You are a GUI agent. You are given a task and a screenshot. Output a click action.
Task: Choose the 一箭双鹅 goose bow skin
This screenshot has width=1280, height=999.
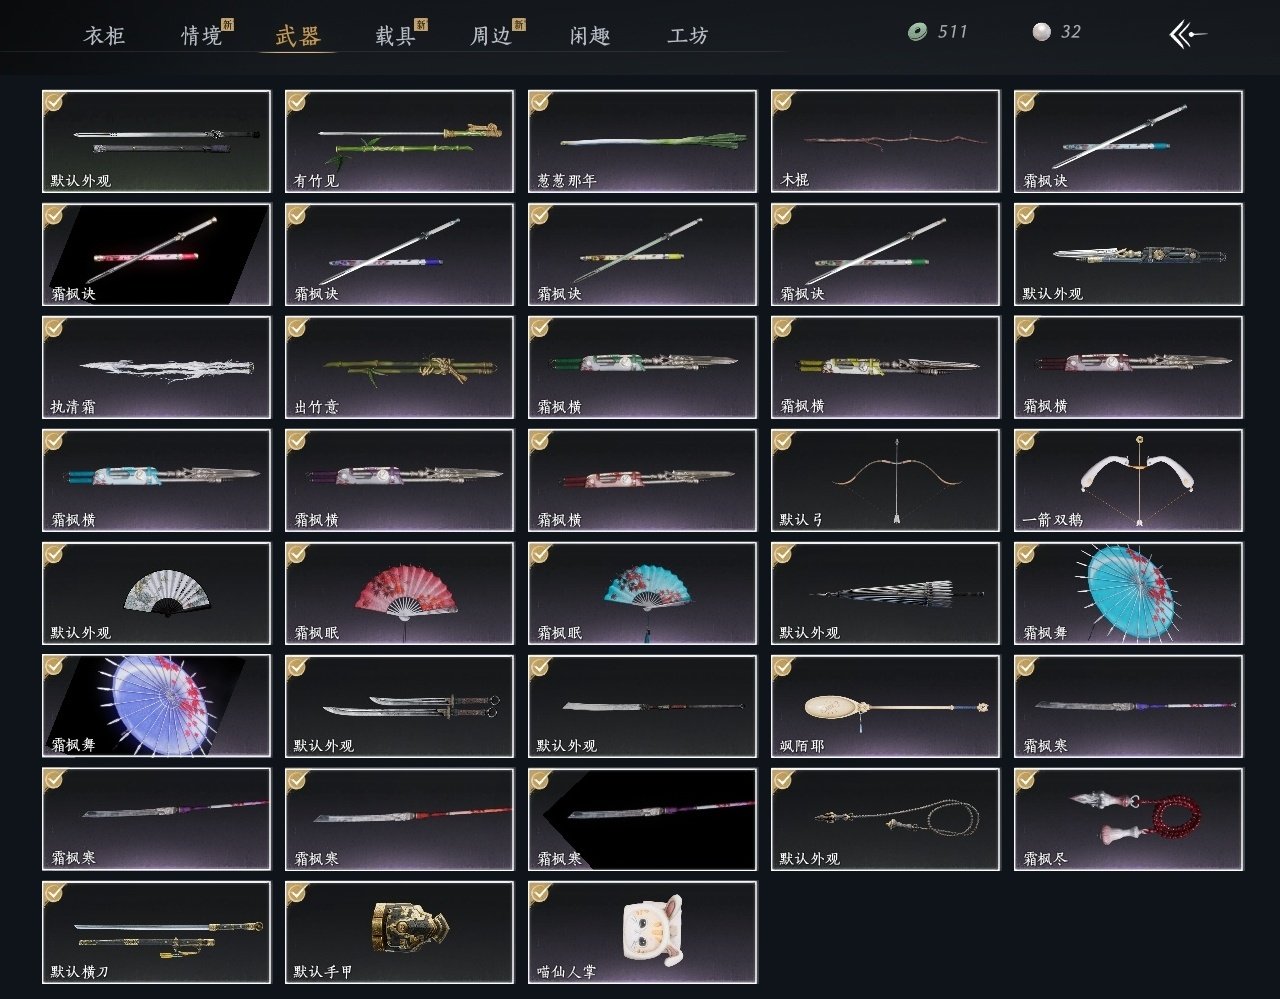[1128, 480]
